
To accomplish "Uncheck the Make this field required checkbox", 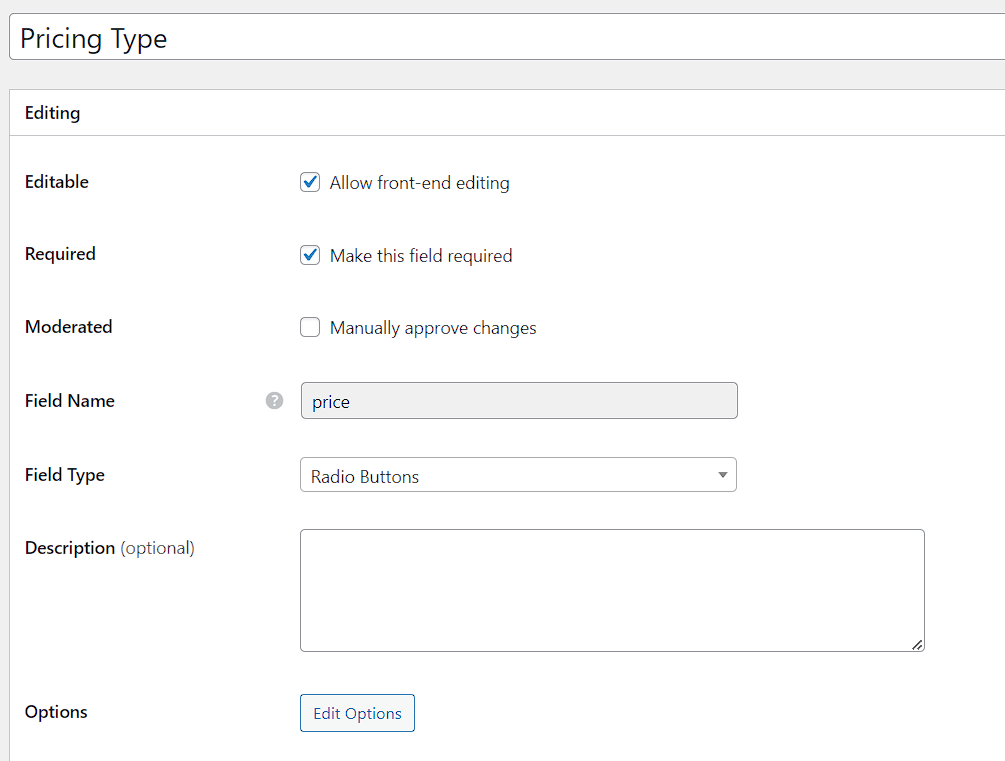I will coord(310,255).
